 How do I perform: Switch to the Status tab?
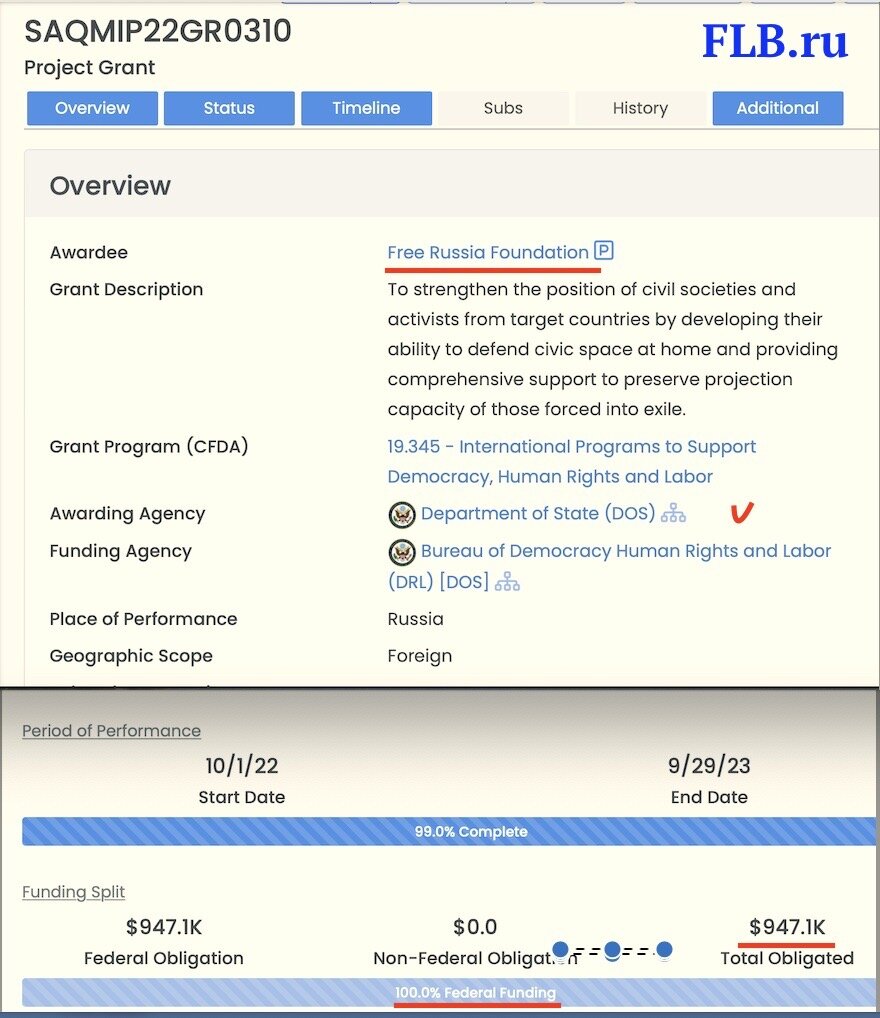[x=229, y=108]
